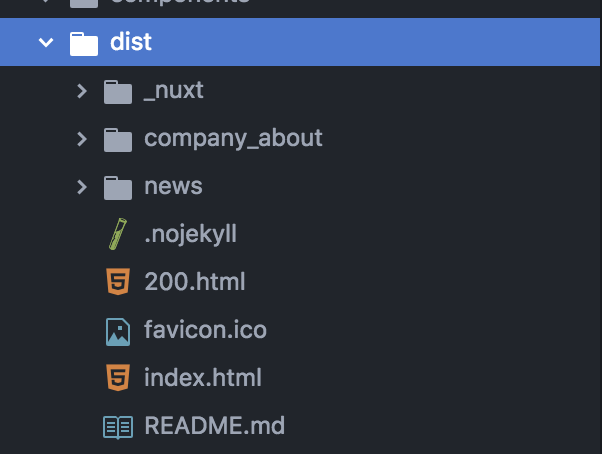This screenshot has height=454, width=602.
Task: Select the dist folder label
Action: coord(131,41)
